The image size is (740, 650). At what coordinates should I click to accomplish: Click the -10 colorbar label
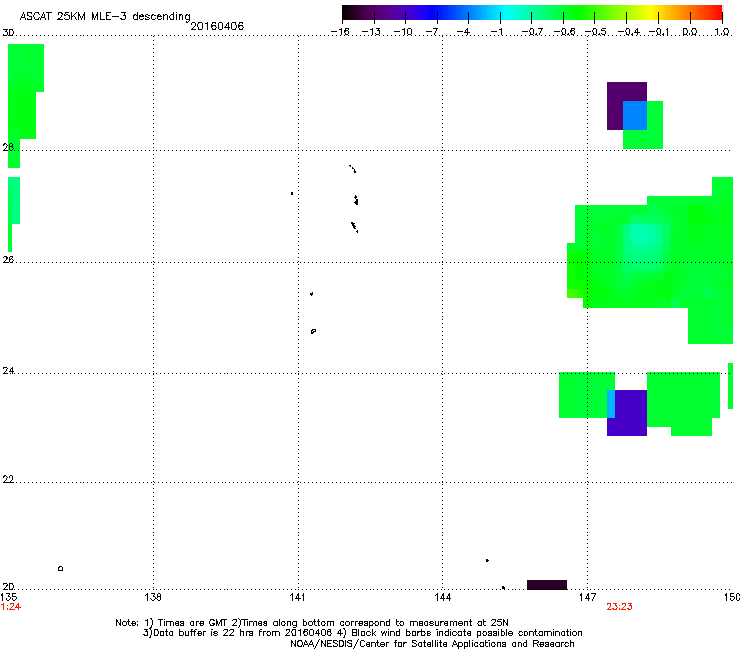click(x=403, y=32)
